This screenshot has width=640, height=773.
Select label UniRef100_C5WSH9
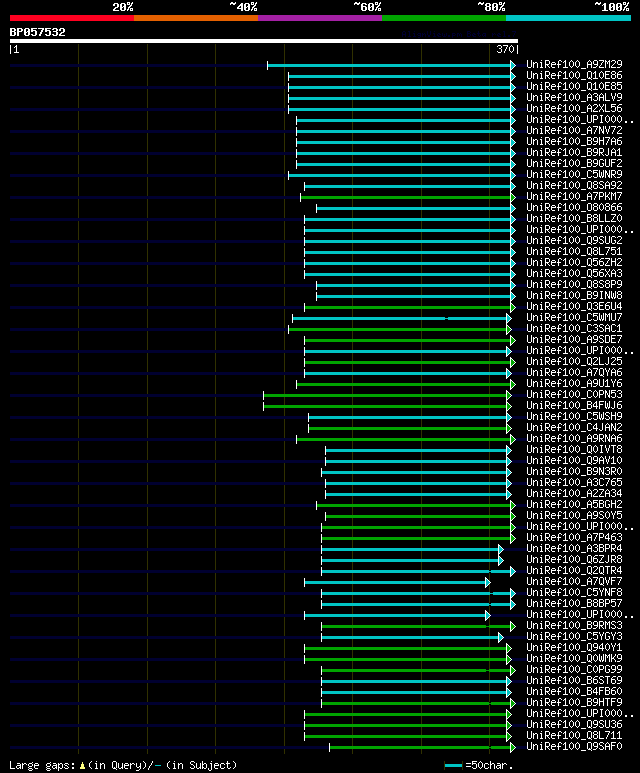pos(574,417)
